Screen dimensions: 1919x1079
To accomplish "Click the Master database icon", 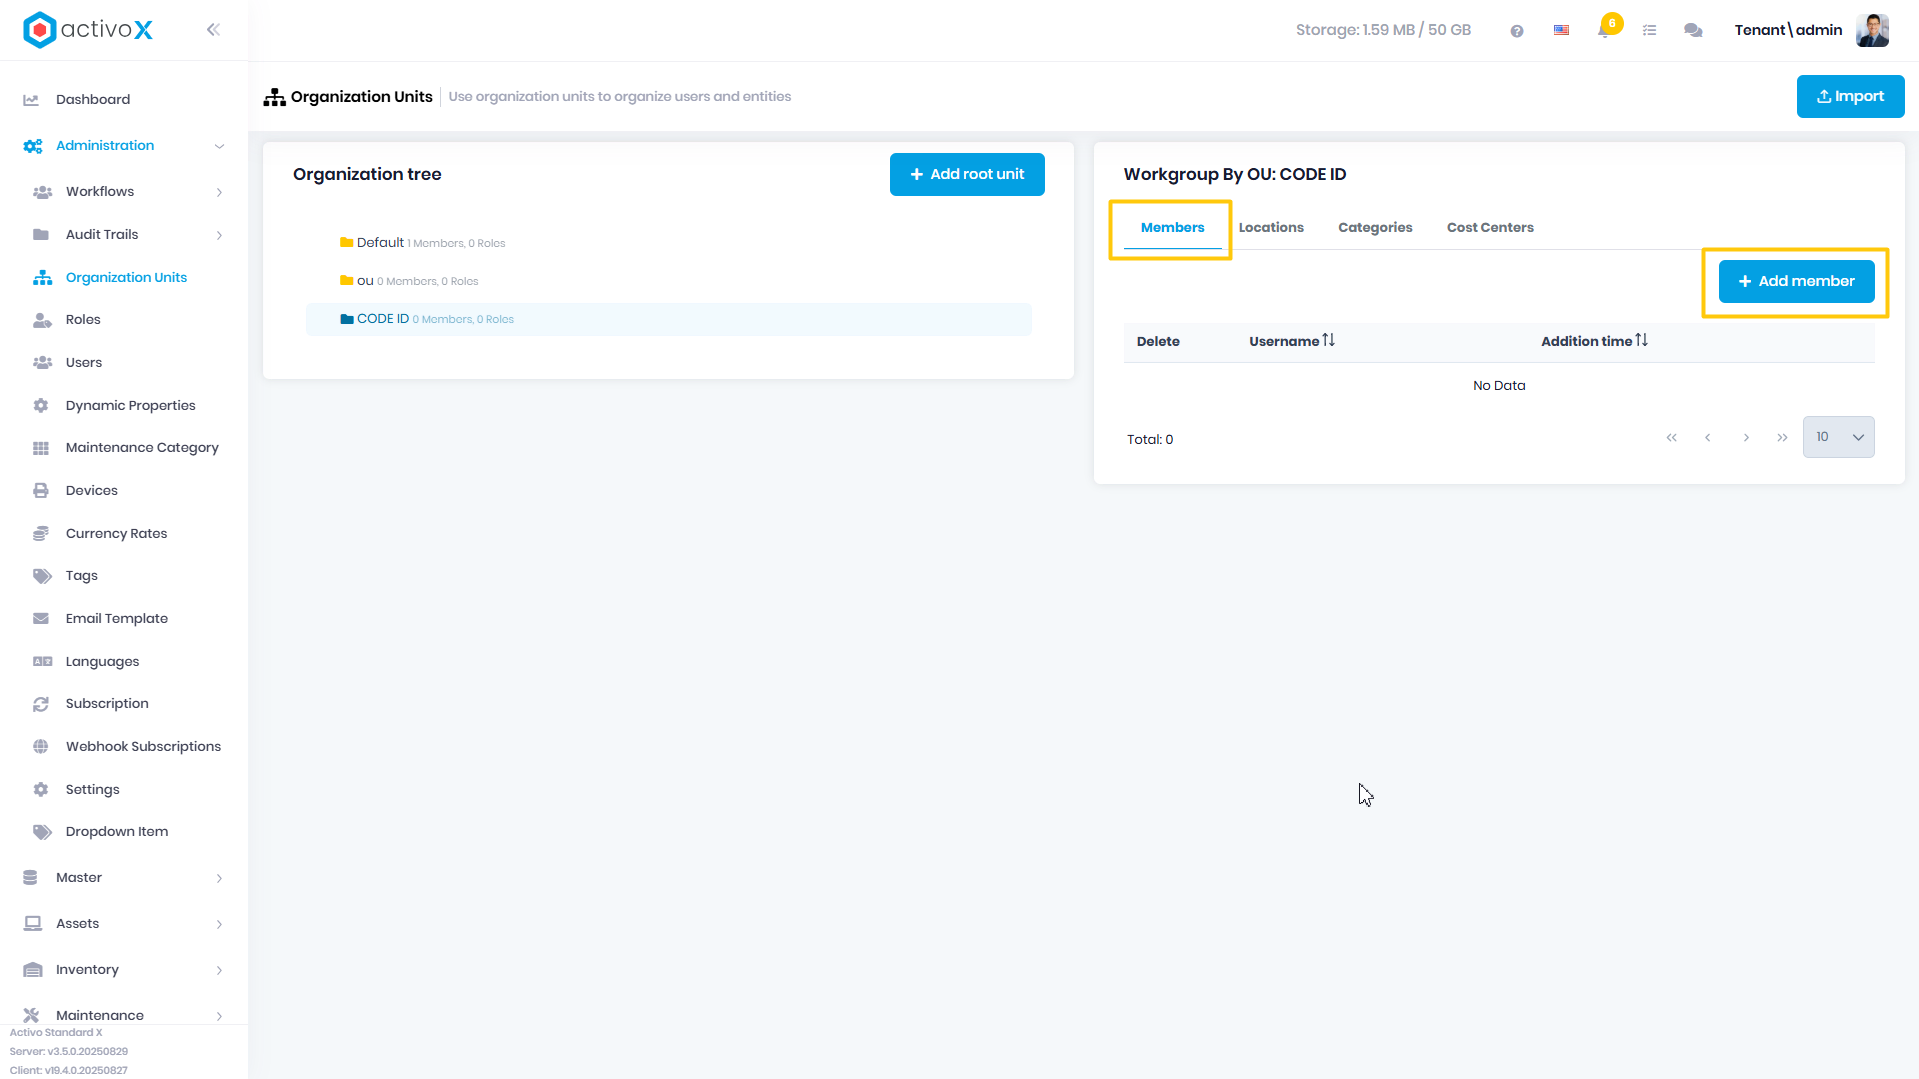I will [x=30, y=878].
